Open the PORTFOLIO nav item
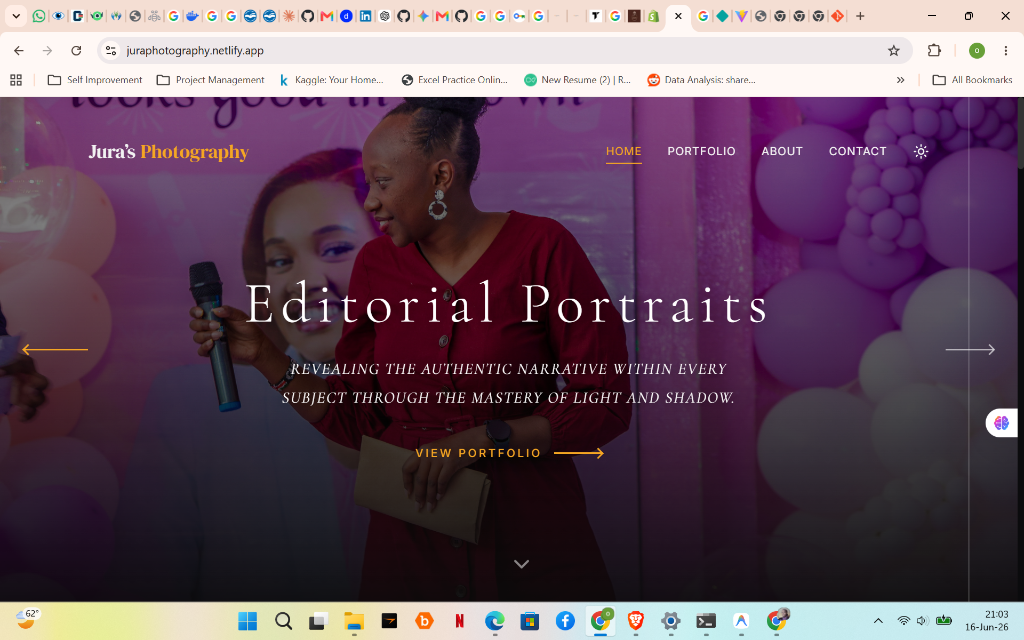 tap(701, 152)
